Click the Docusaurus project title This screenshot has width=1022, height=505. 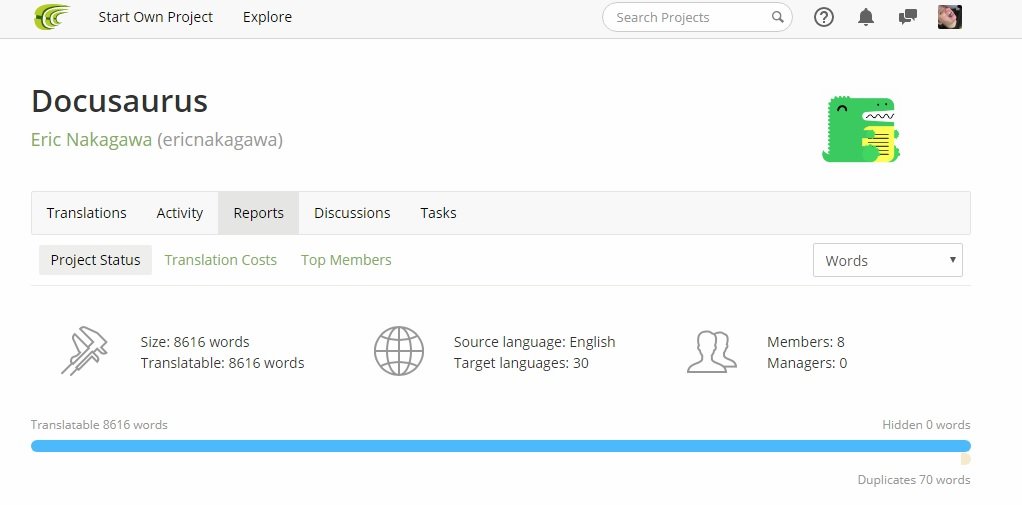point(119,101)
